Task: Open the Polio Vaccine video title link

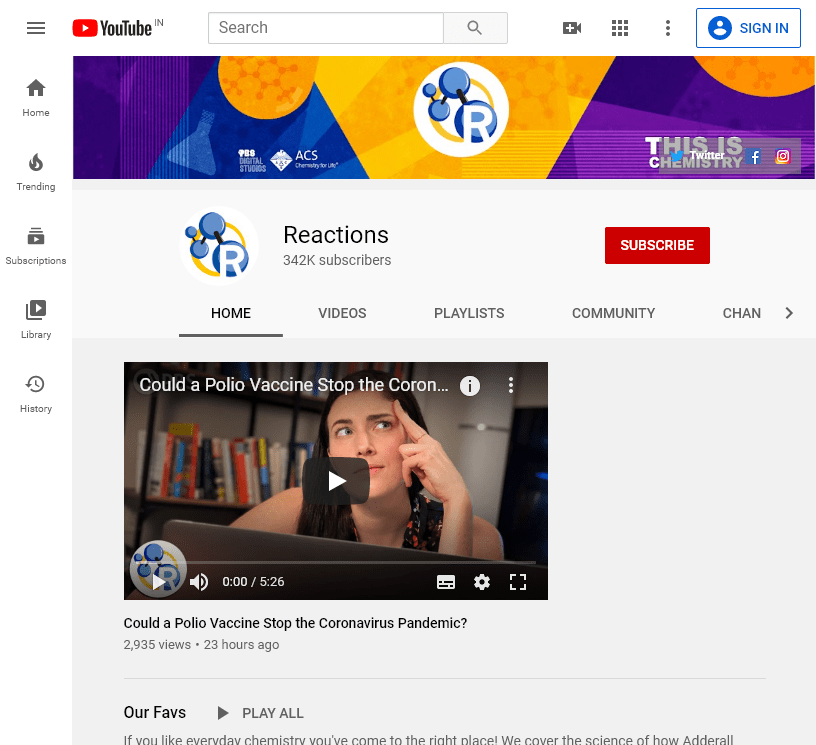Action: coord(296,623)
